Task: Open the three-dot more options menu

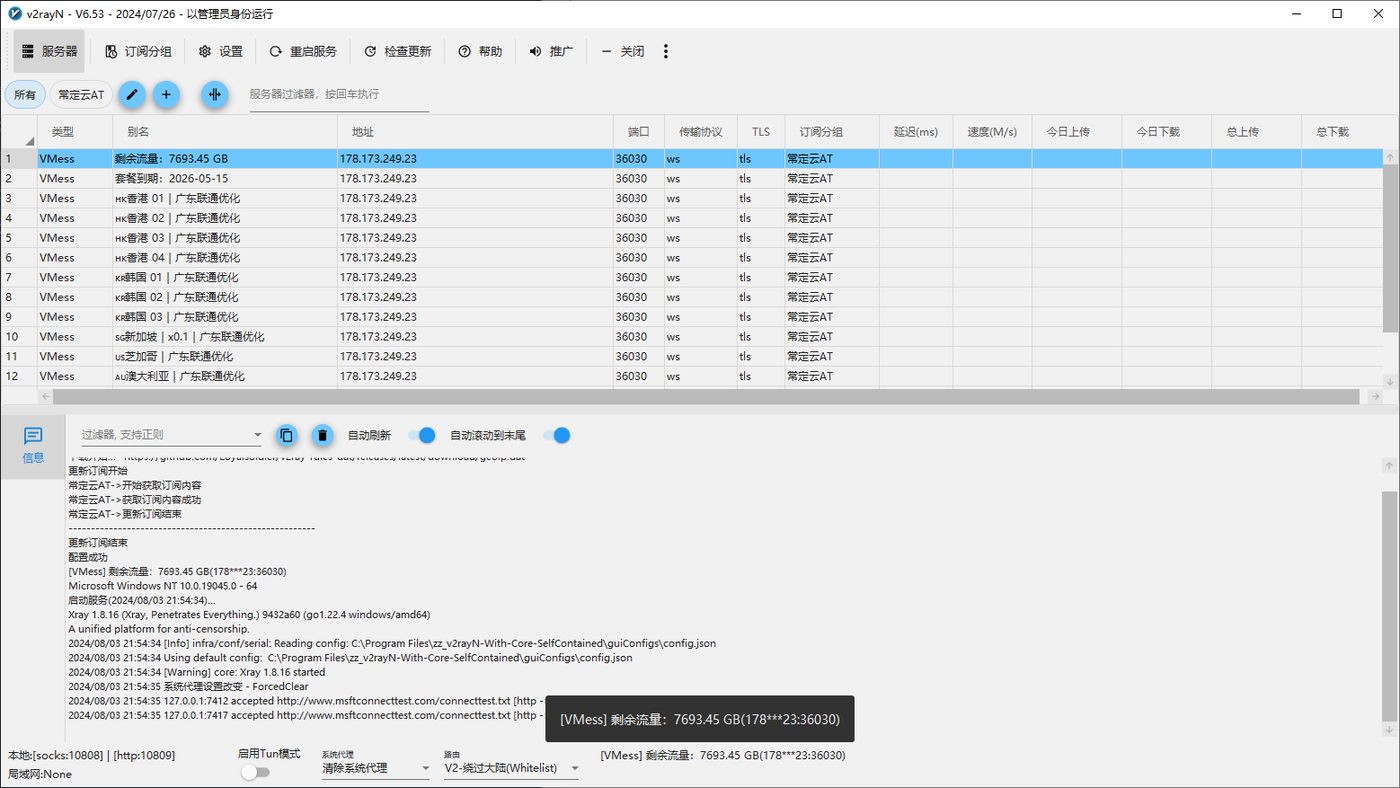Action: click(666, 51)
